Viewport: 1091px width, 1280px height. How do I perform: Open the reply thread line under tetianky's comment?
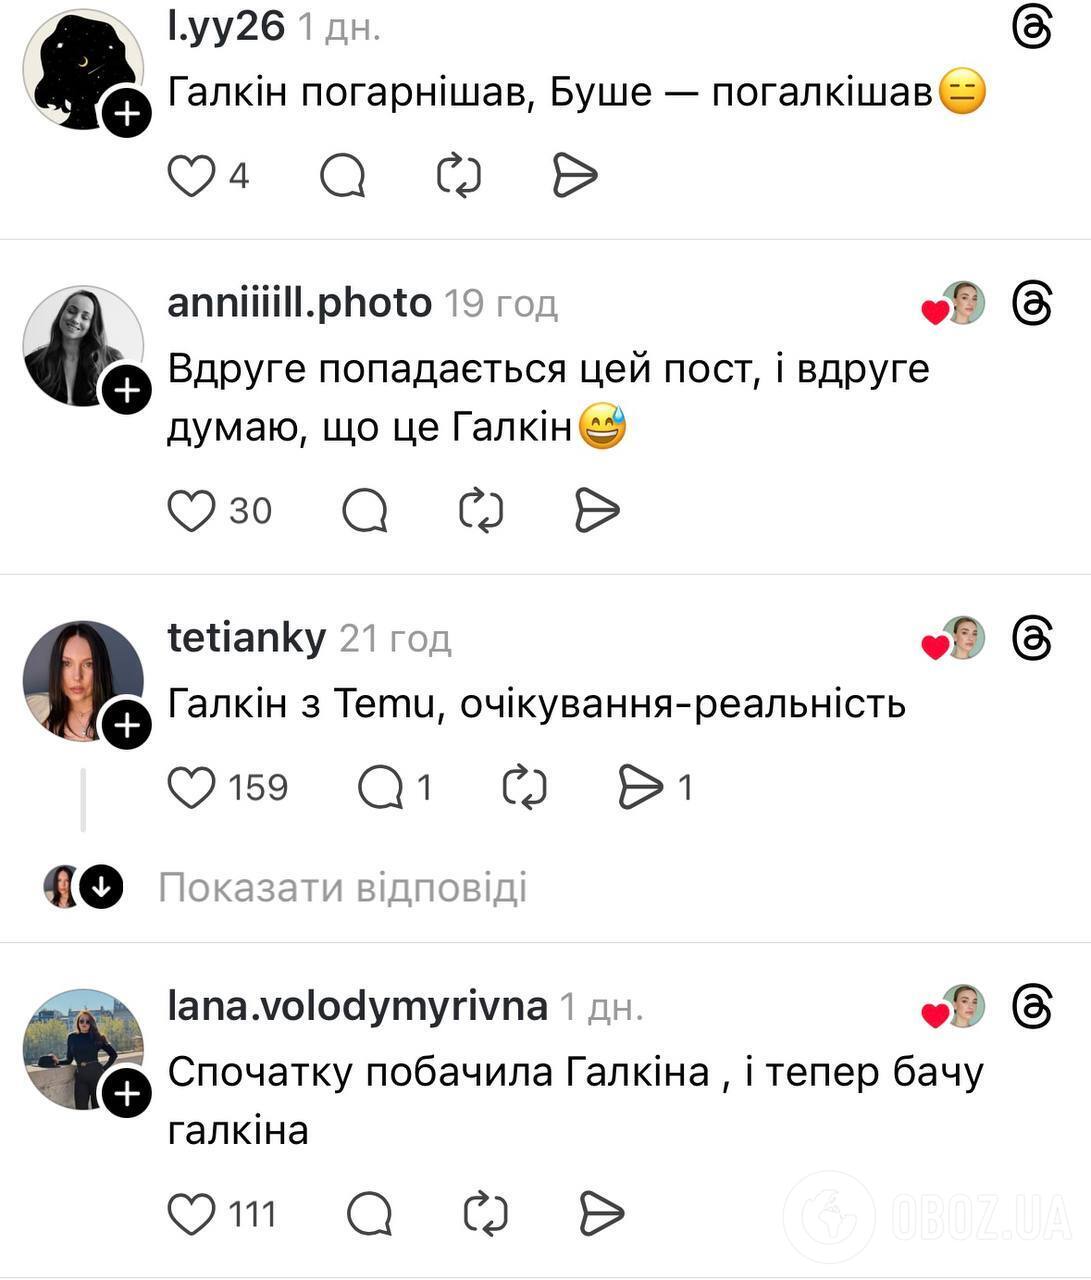click(x=83, y=800)
